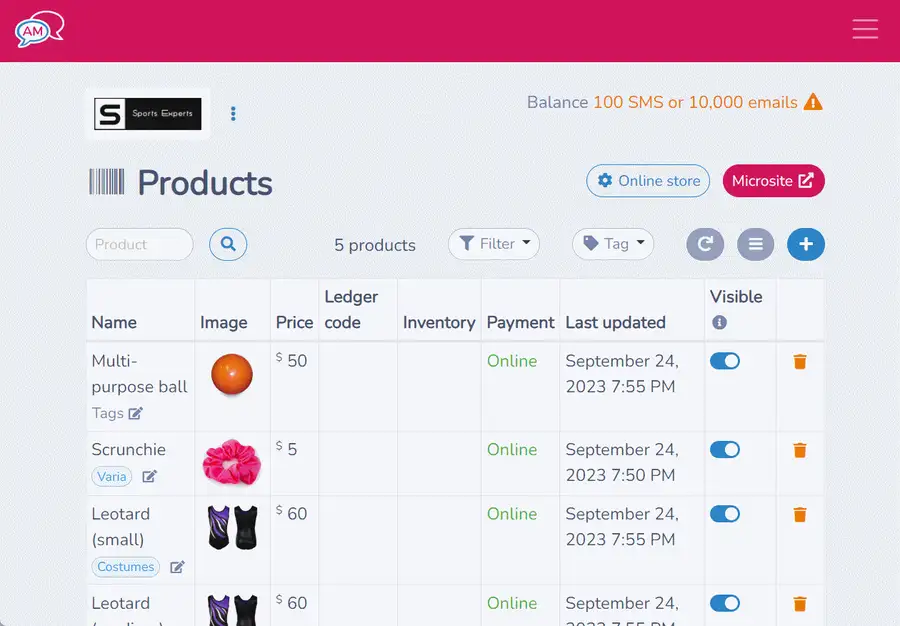The width and height of the screenshot is (900, 626).
Task: Open the pink Scrunchie image thumbnail
Action: coord(232,462)
